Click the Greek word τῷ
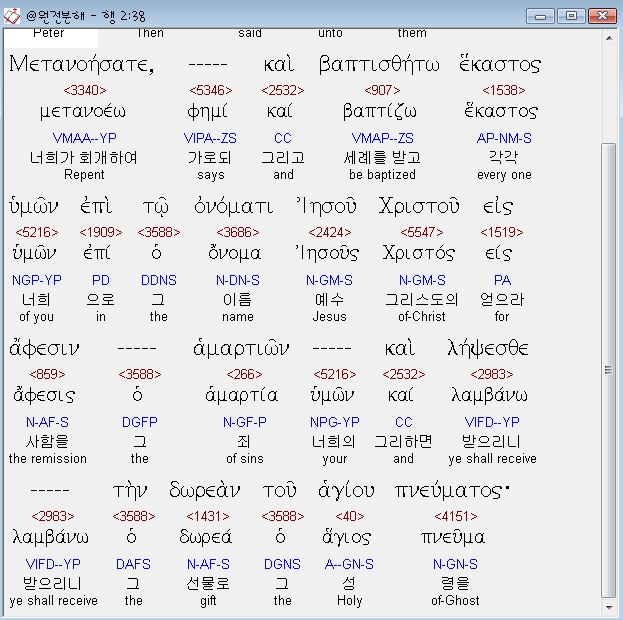This screenshot has width=623, height=620. 156,208
